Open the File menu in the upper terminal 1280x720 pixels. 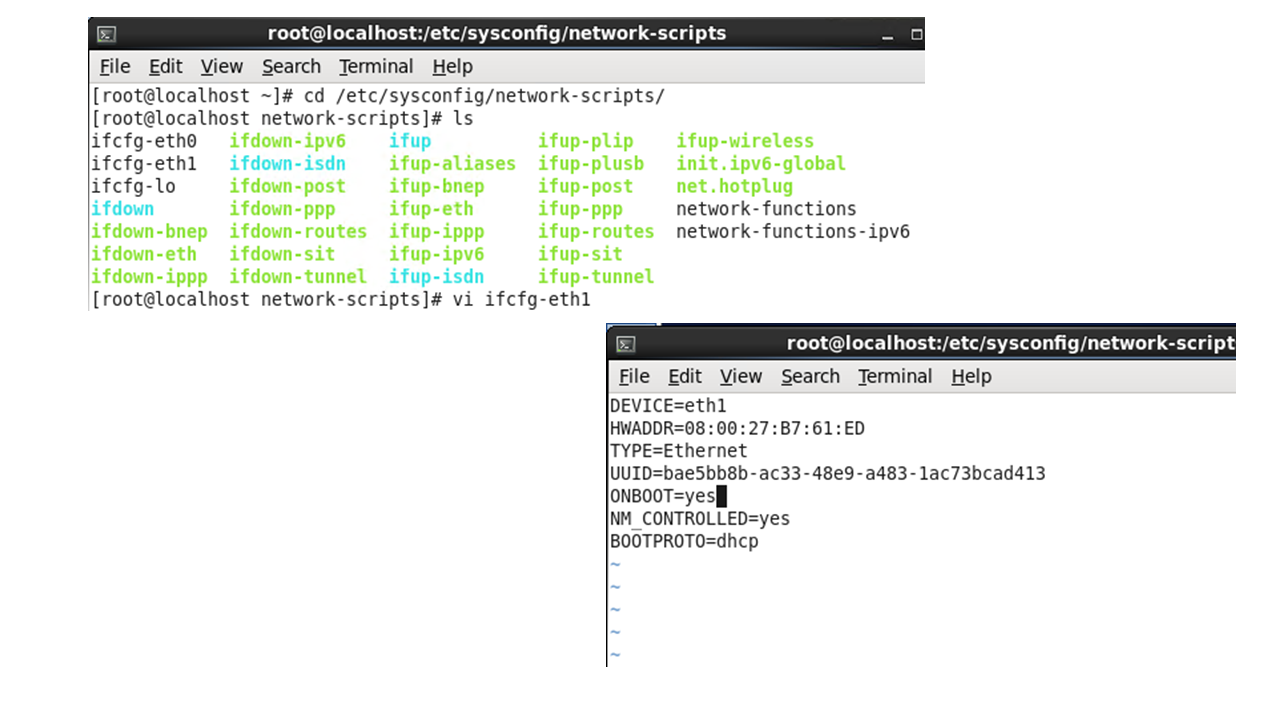click(115, 67)
